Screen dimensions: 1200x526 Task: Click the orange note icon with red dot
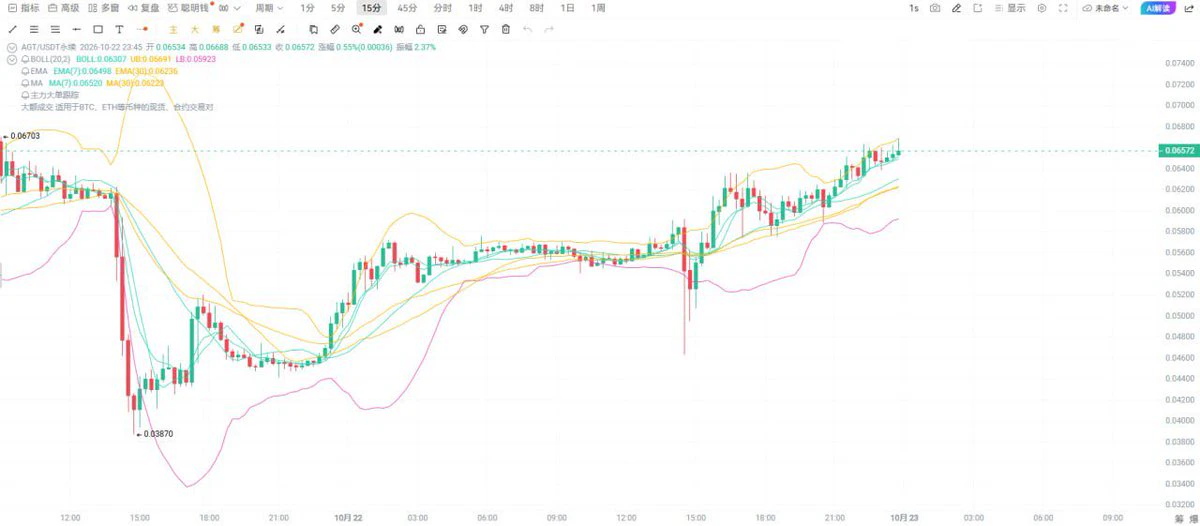coord(239,29)
